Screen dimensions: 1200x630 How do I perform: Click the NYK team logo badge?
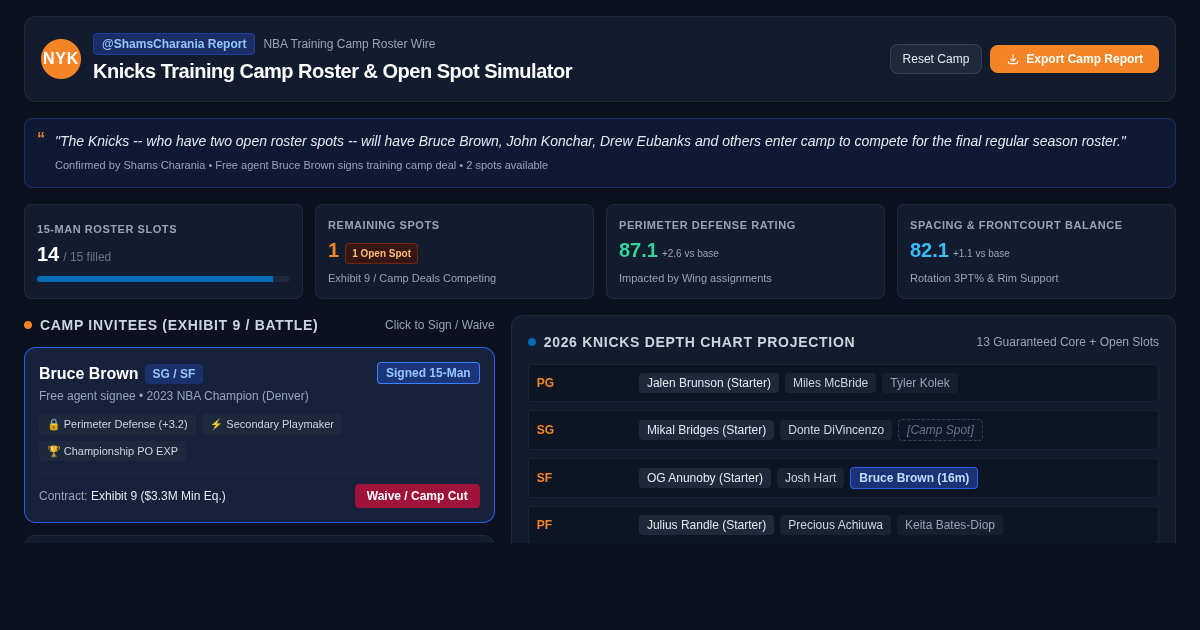pos(61,59)
